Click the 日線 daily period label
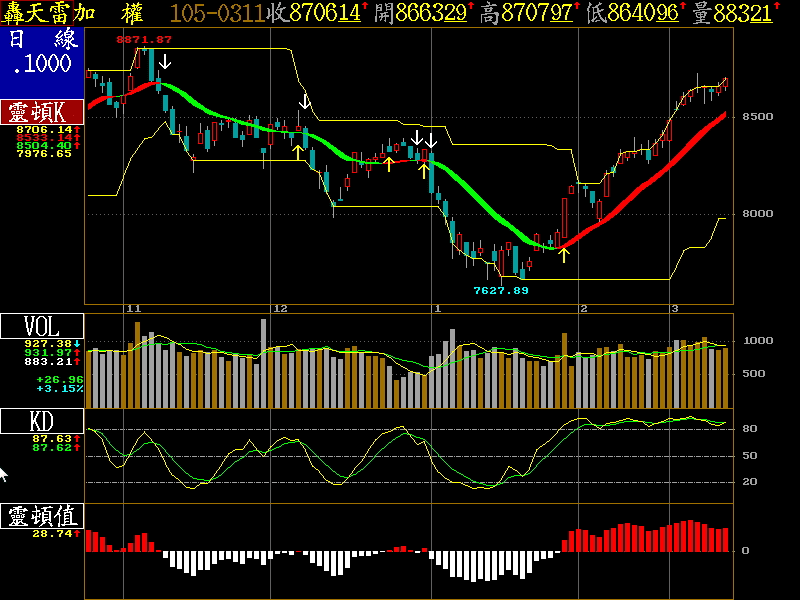The height and width of the screenshot is (600, 800). click(x=41, y=40)
